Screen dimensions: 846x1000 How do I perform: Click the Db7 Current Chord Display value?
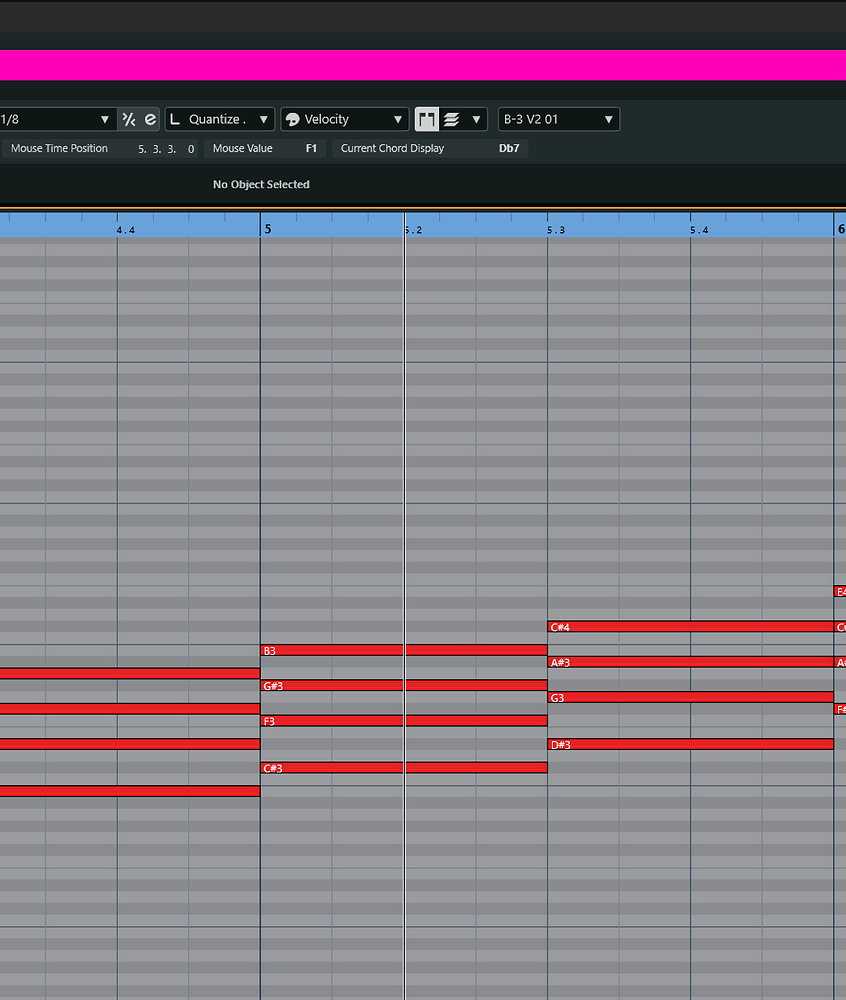[509, 148]
